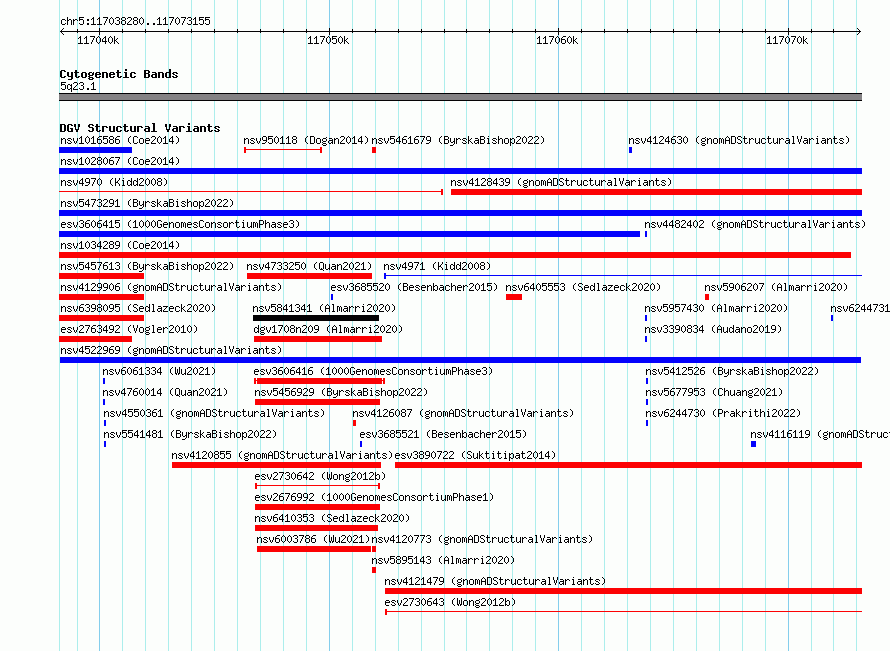Click nsv5677953 (Chuang2021) label

(x=714, y=392)
